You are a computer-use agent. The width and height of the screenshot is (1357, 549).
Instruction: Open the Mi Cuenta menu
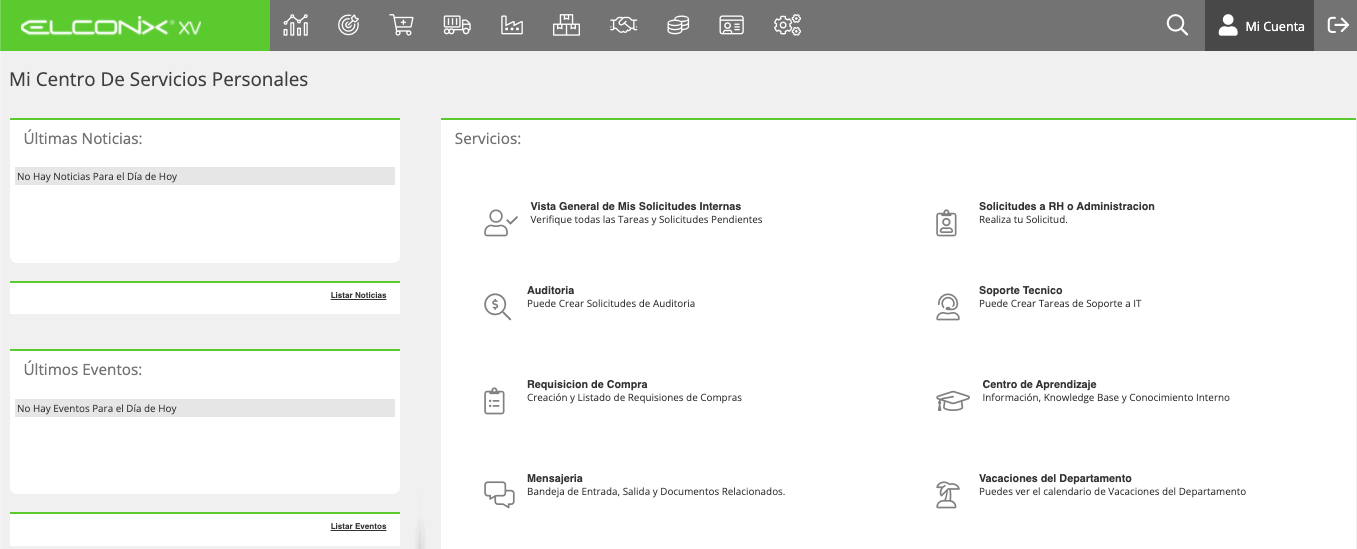pyautogui.click(x=1261, y=26)
